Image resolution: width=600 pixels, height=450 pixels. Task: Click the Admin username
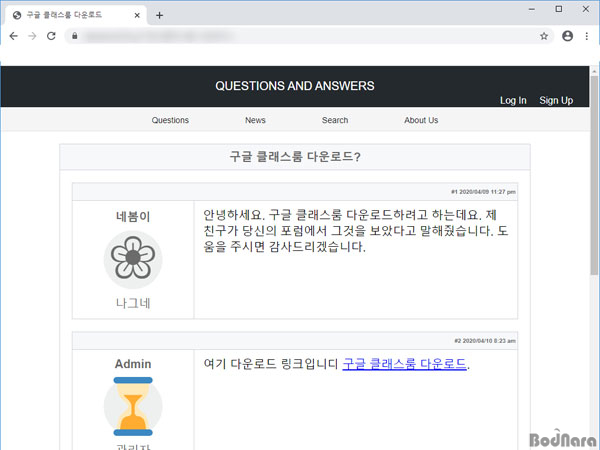click(x=133, y=364)
